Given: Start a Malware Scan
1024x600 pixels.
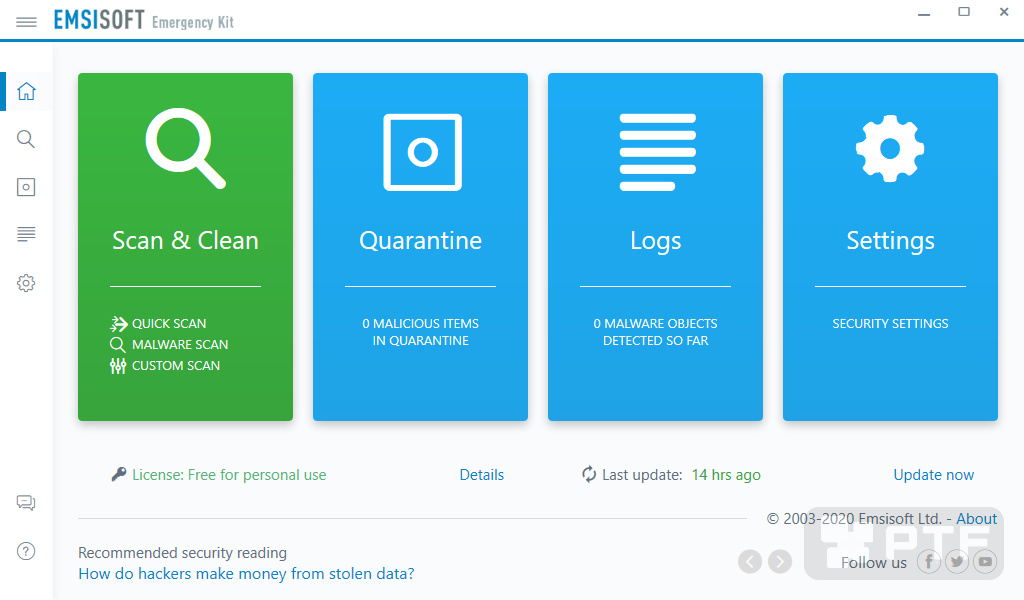Looking at the screenshot, I should pyautogui.click(x=169, y=345).
